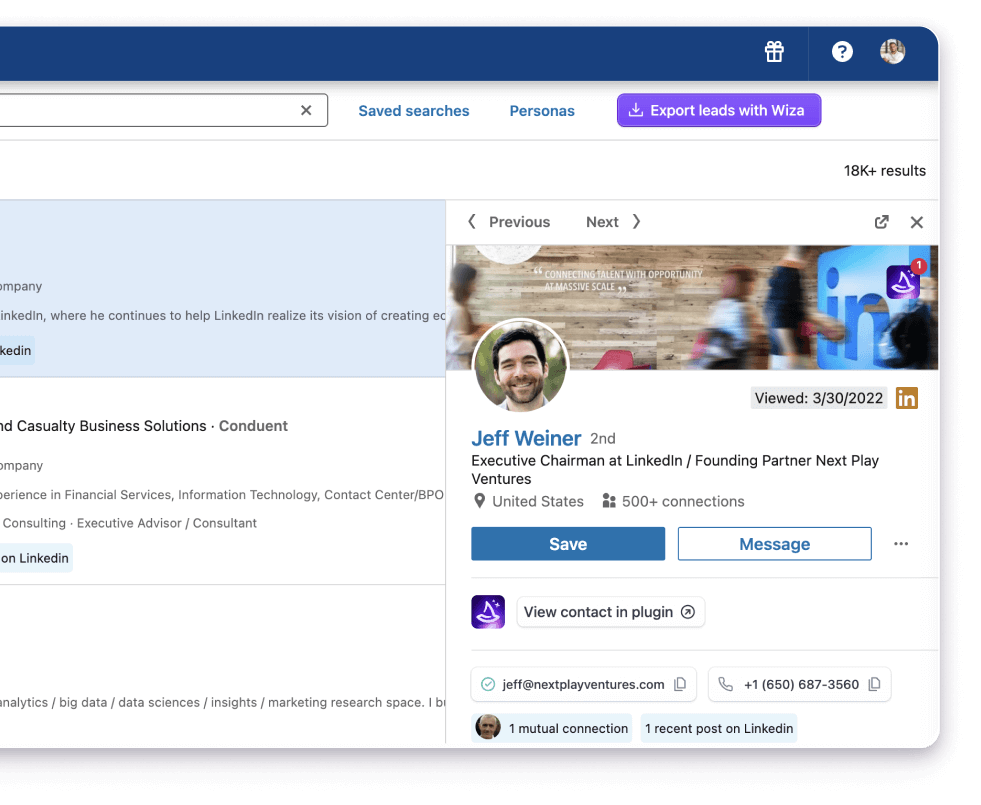Copy the email address using the copy icon
The width and height of the screenshot is (981, 805).
(x=681, y=684)
